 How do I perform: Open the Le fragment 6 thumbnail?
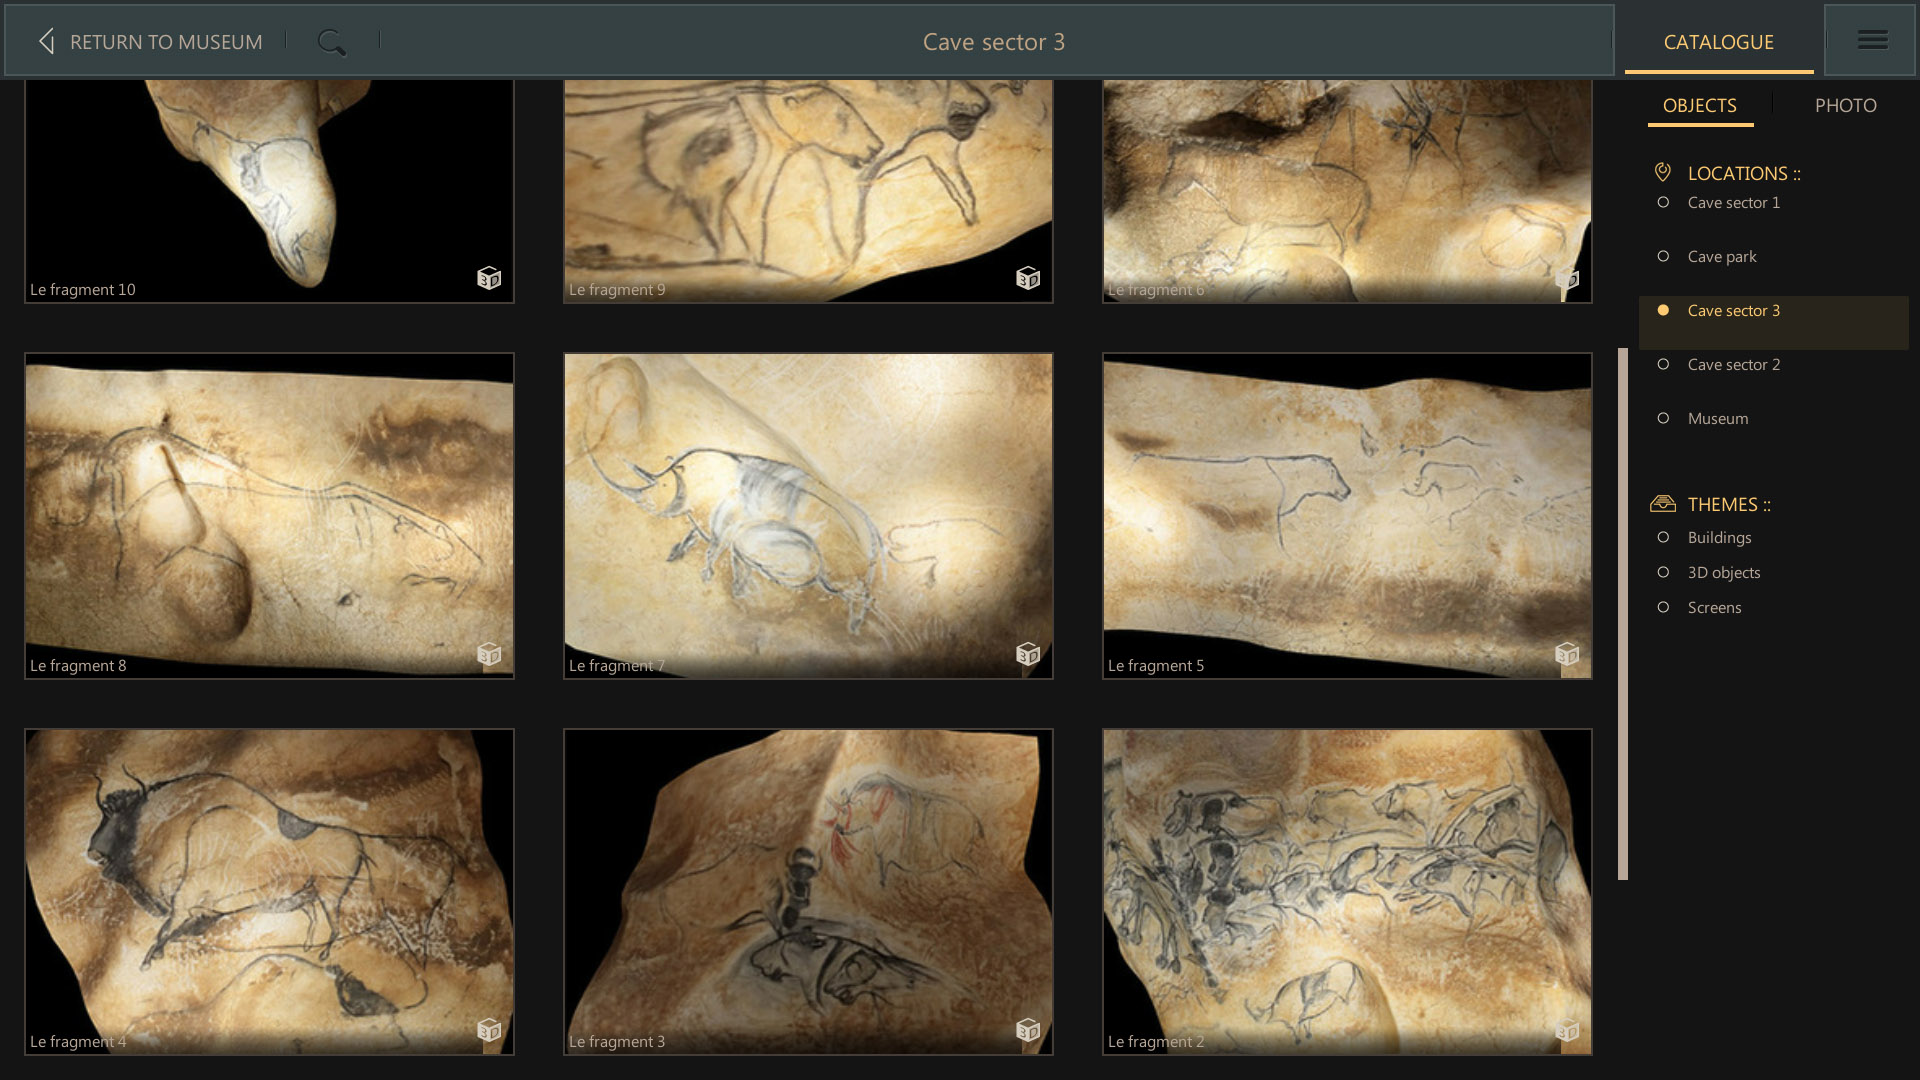click(x=1347, y=190)
